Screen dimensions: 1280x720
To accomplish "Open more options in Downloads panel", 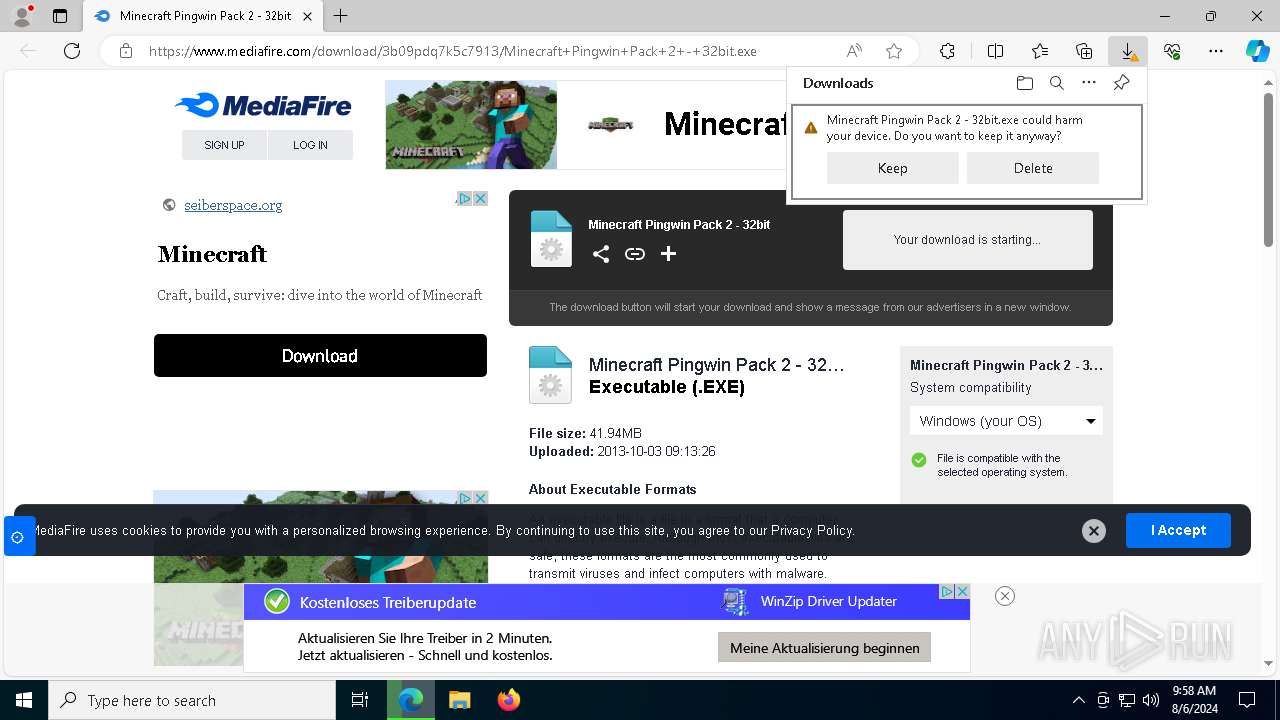I will (1089, 83).
